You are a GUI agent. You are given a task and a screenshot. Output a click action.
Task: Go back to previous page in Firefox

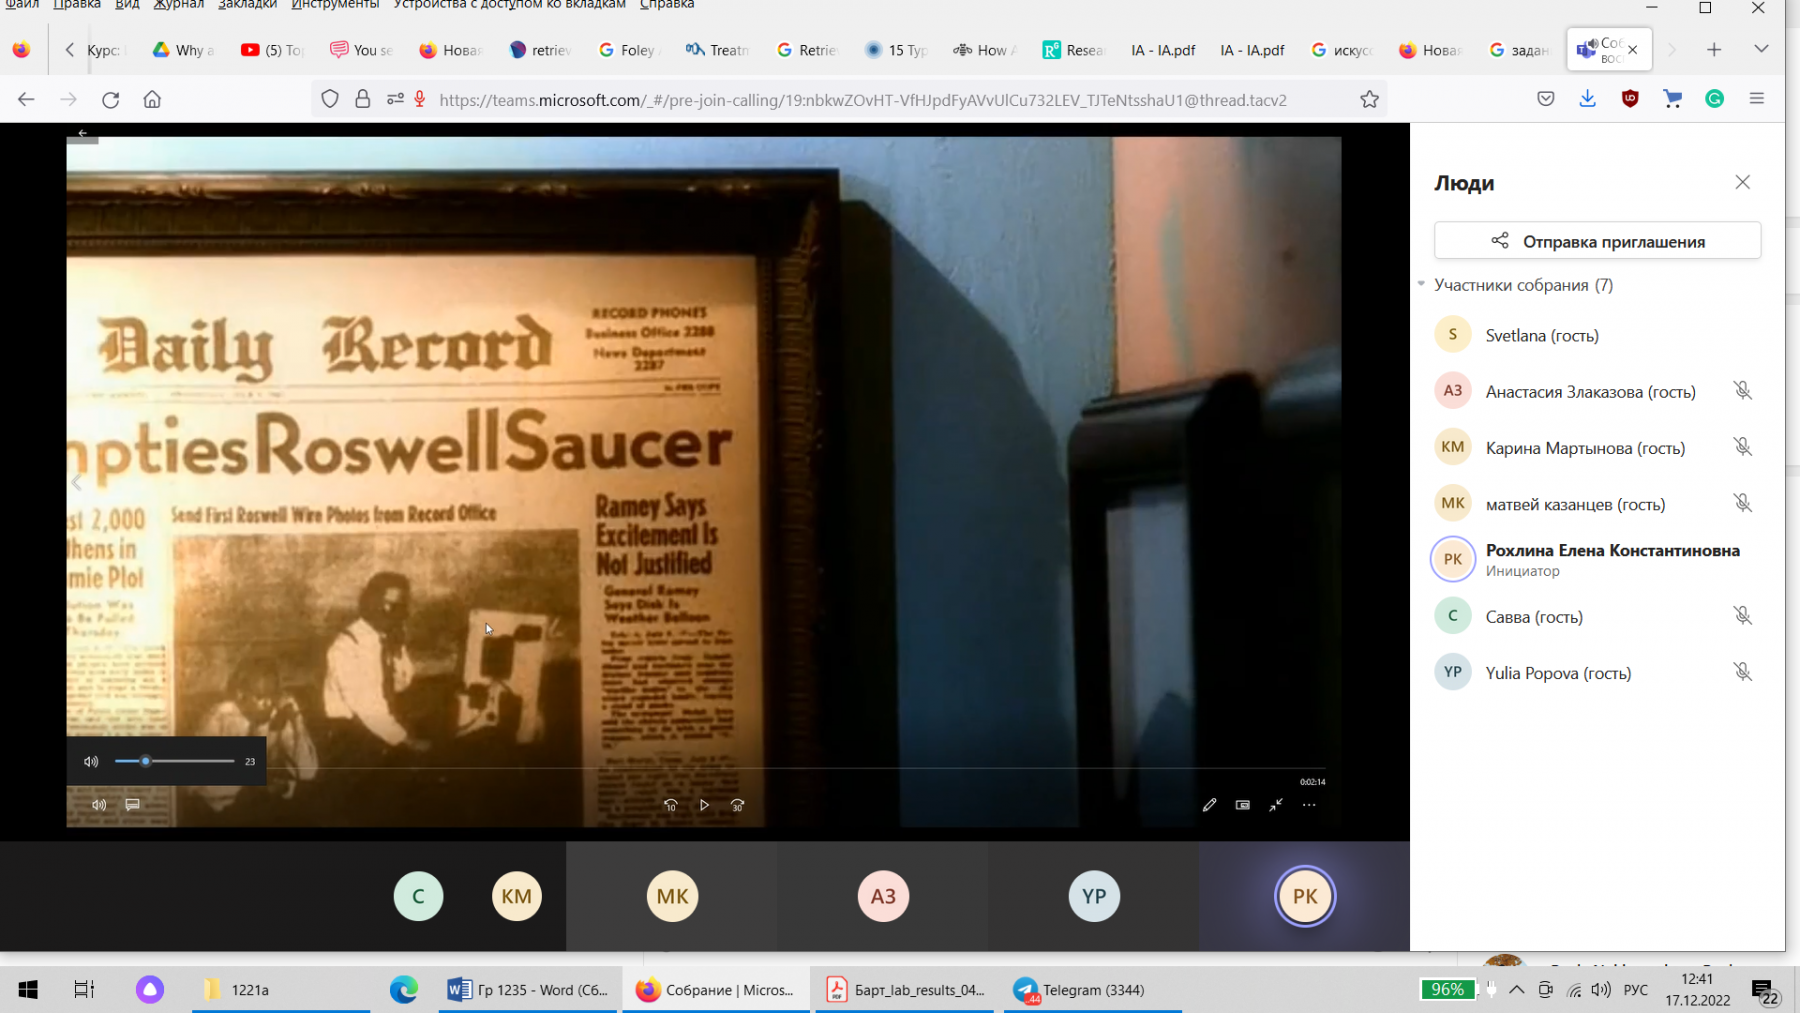pos(26,99)
